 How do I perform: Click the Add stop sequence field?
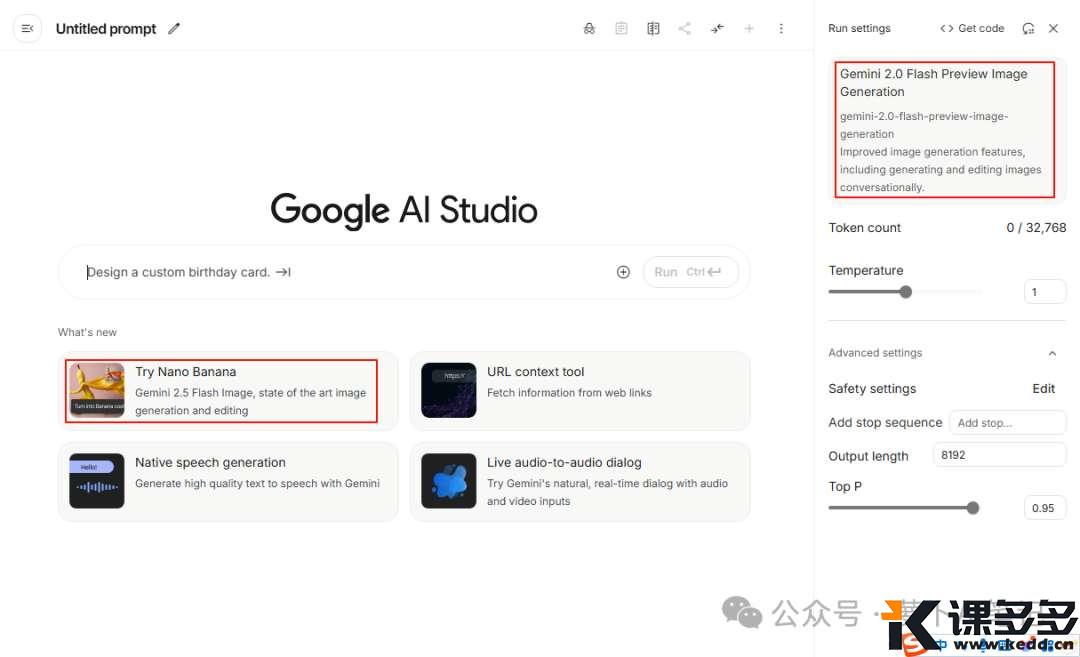[1006, 423]
